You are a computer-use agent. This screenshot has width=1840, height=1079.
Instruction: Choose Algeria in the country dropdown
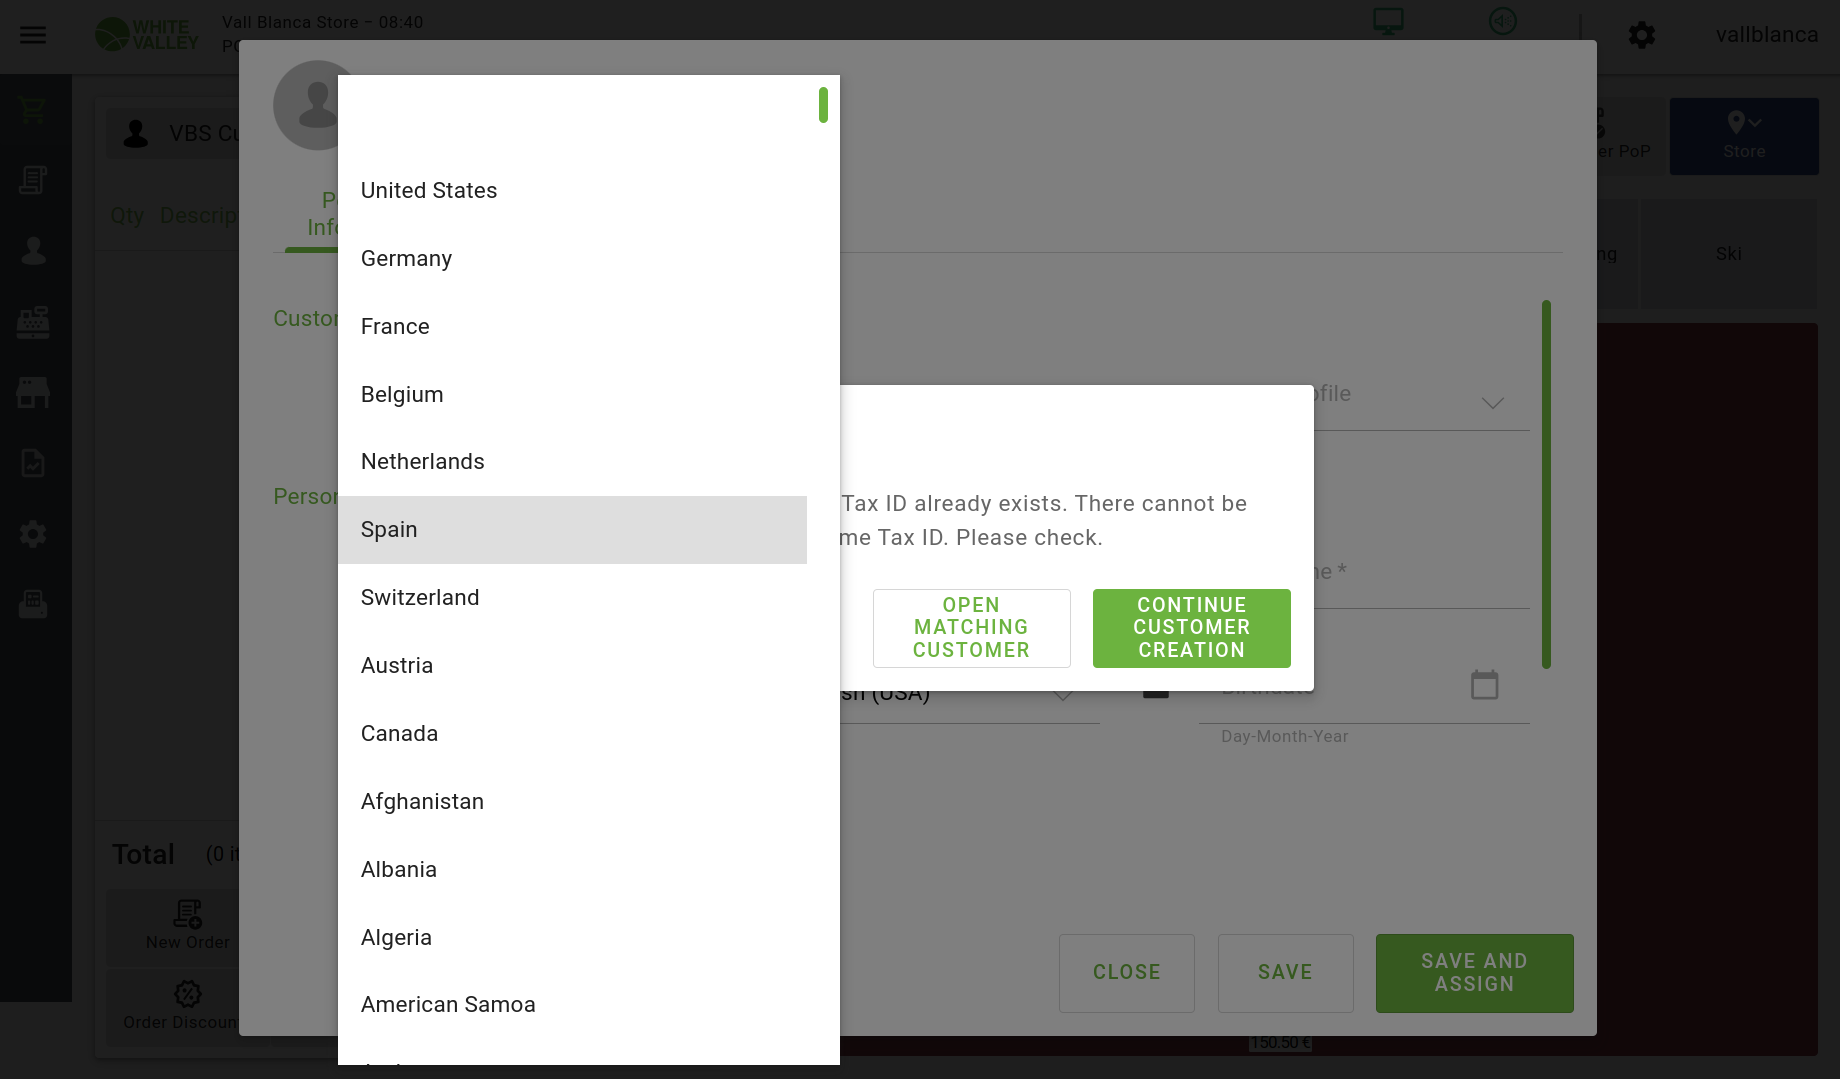[x=572, y=938]
